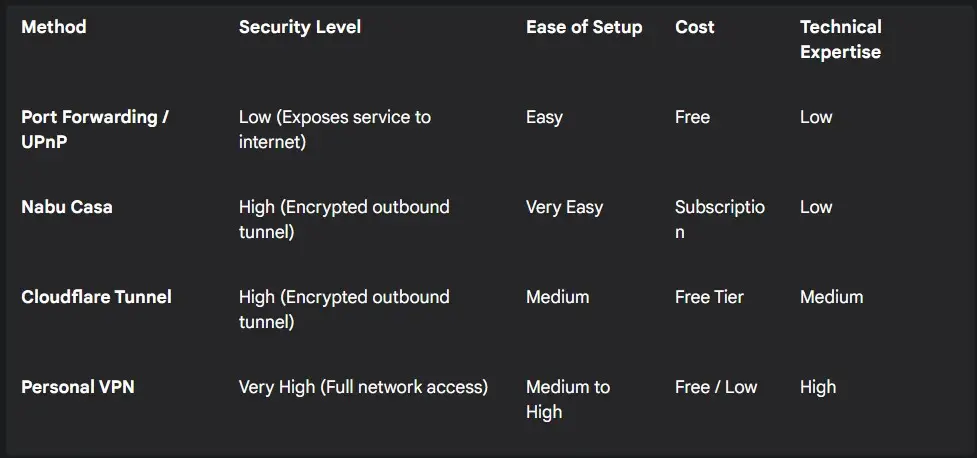Screen dimensions: 977x458
Task: Select the 'Medium to High' setup cell
Action: coord(568,399)
